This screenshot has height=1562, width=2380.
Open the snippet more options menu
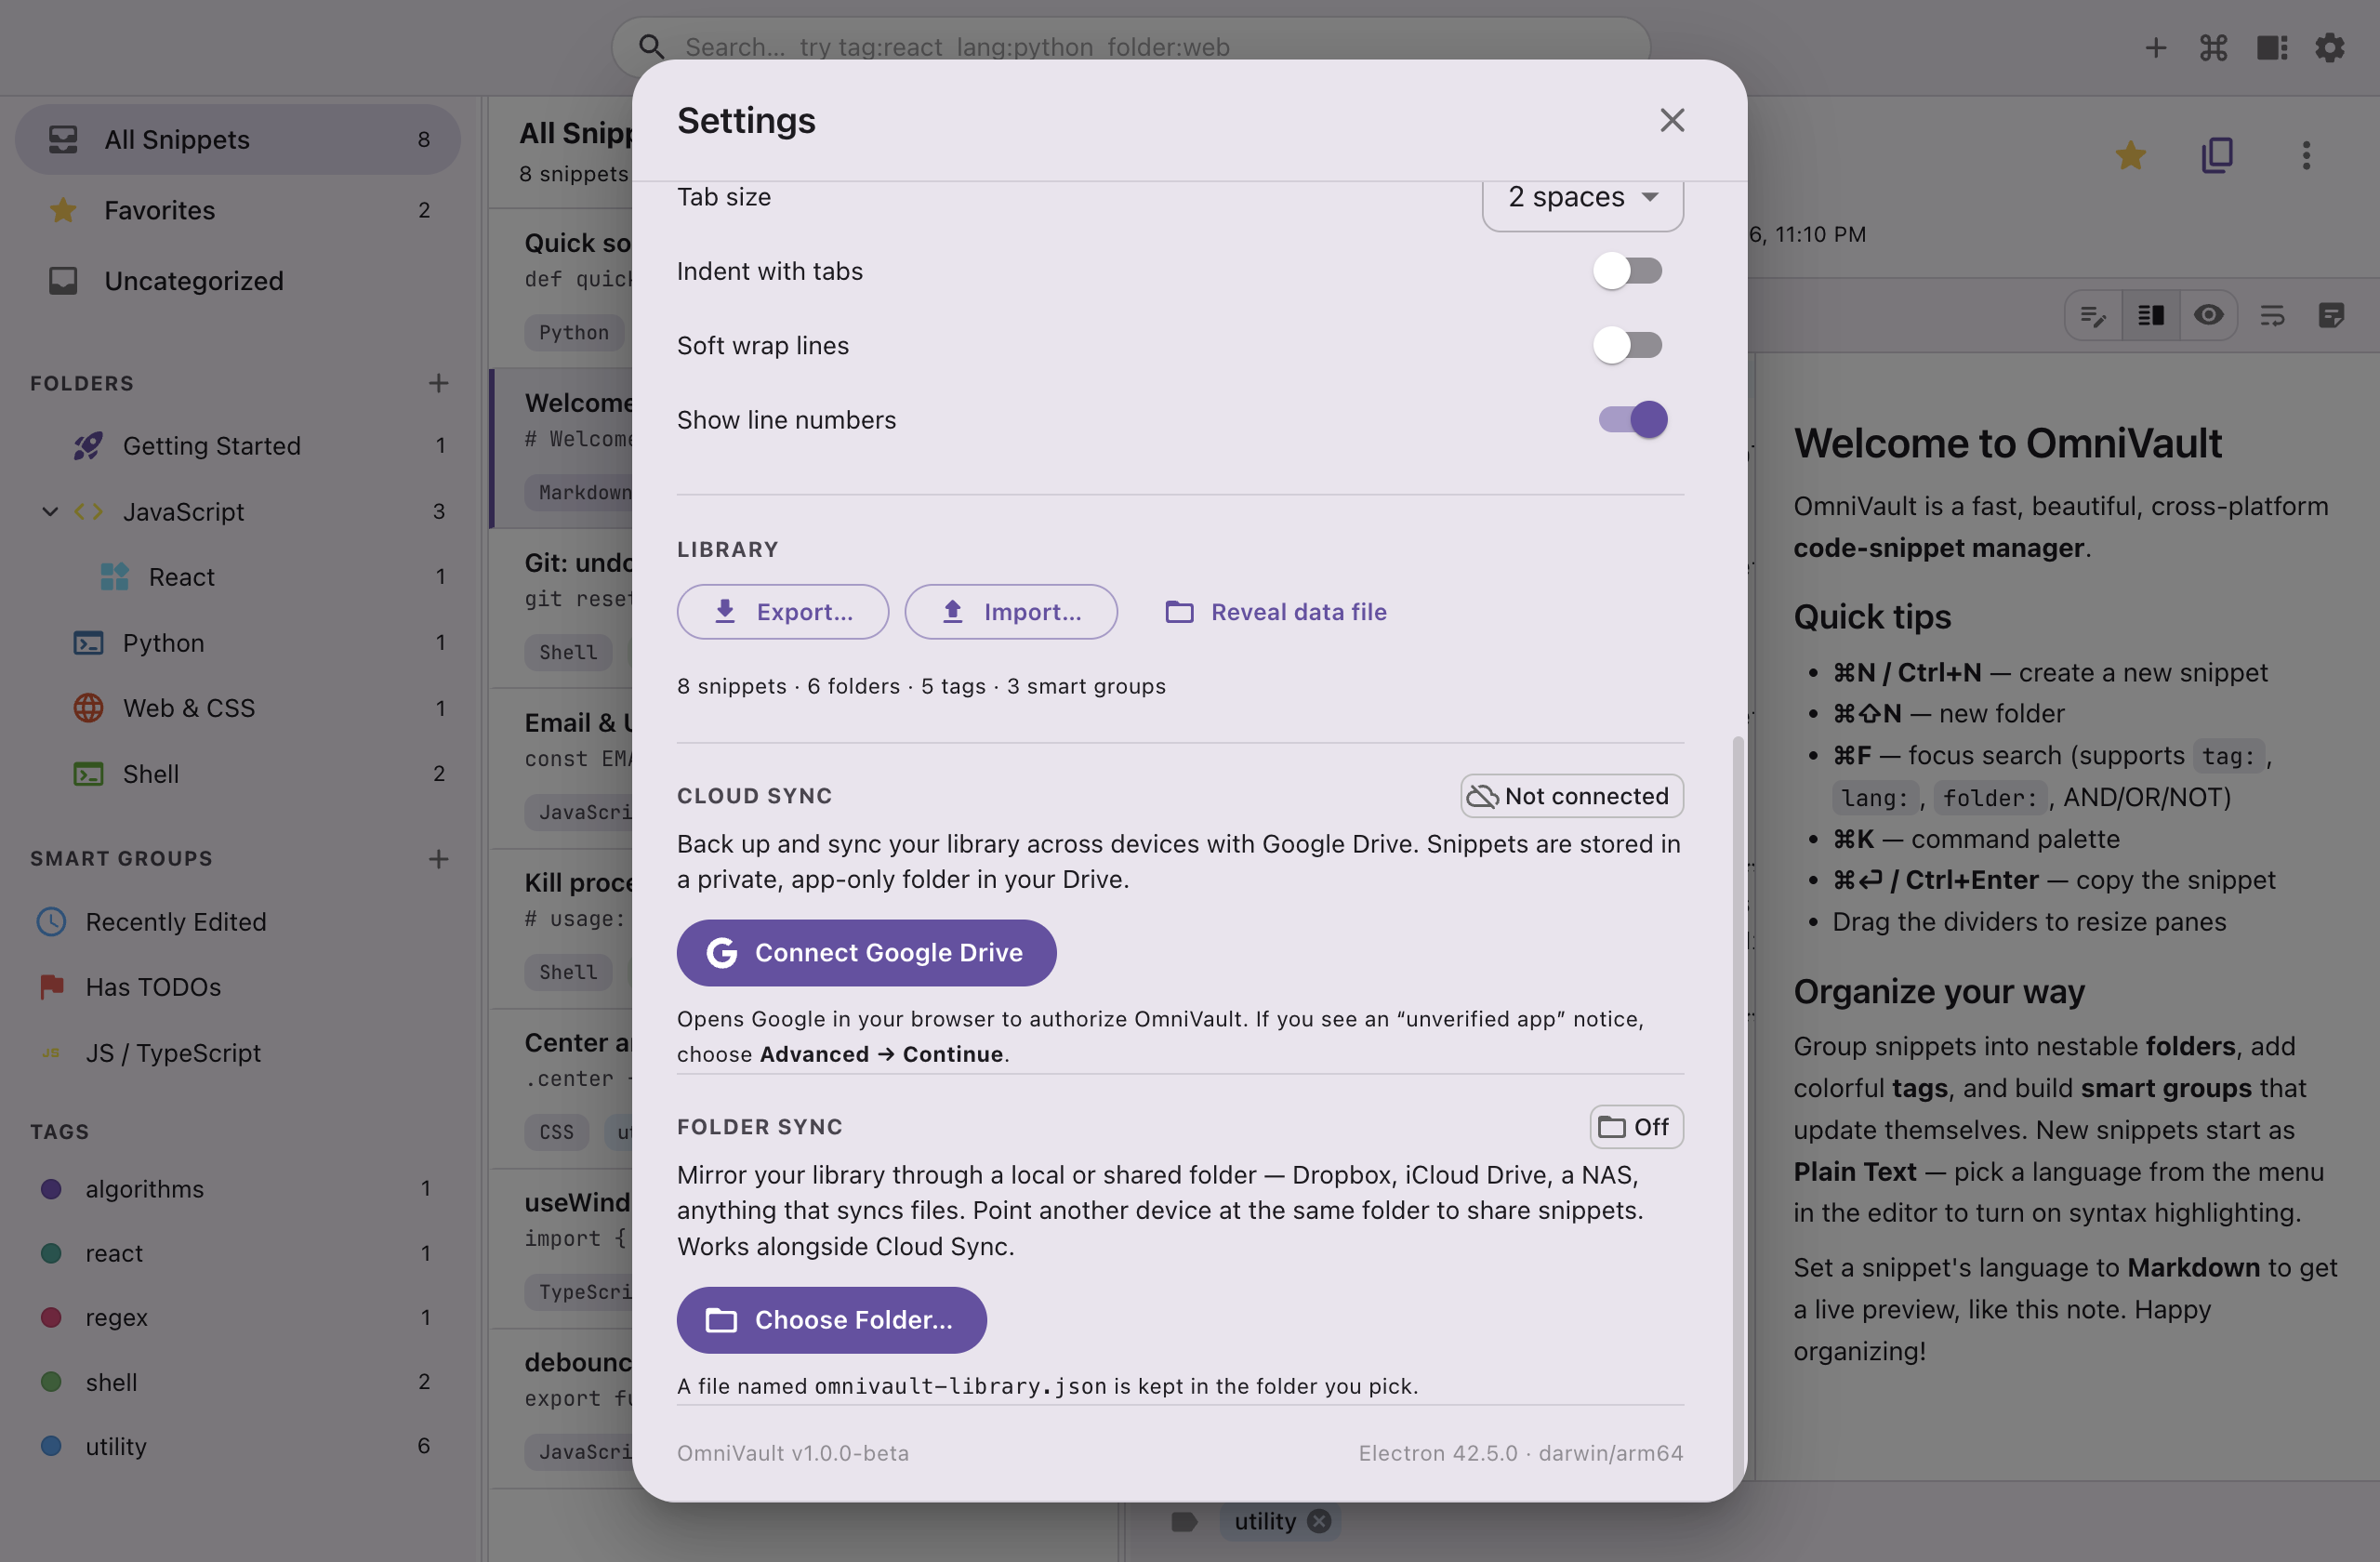pyautogui.click(x=2306, y=155)
